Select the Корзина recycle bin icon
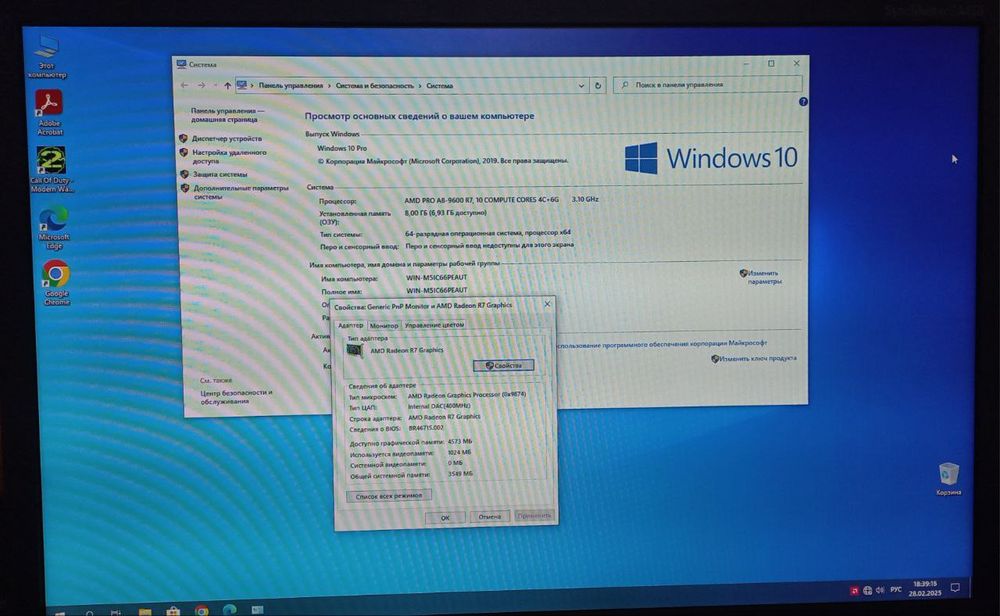Viewport: 1000px width, 616px height. pyautogui.click(x=948, y=479)
